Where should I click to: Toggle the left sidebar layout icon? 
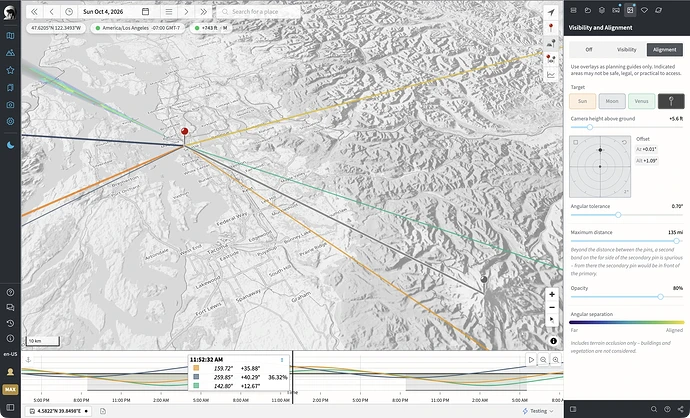click(x=10, y=408)
